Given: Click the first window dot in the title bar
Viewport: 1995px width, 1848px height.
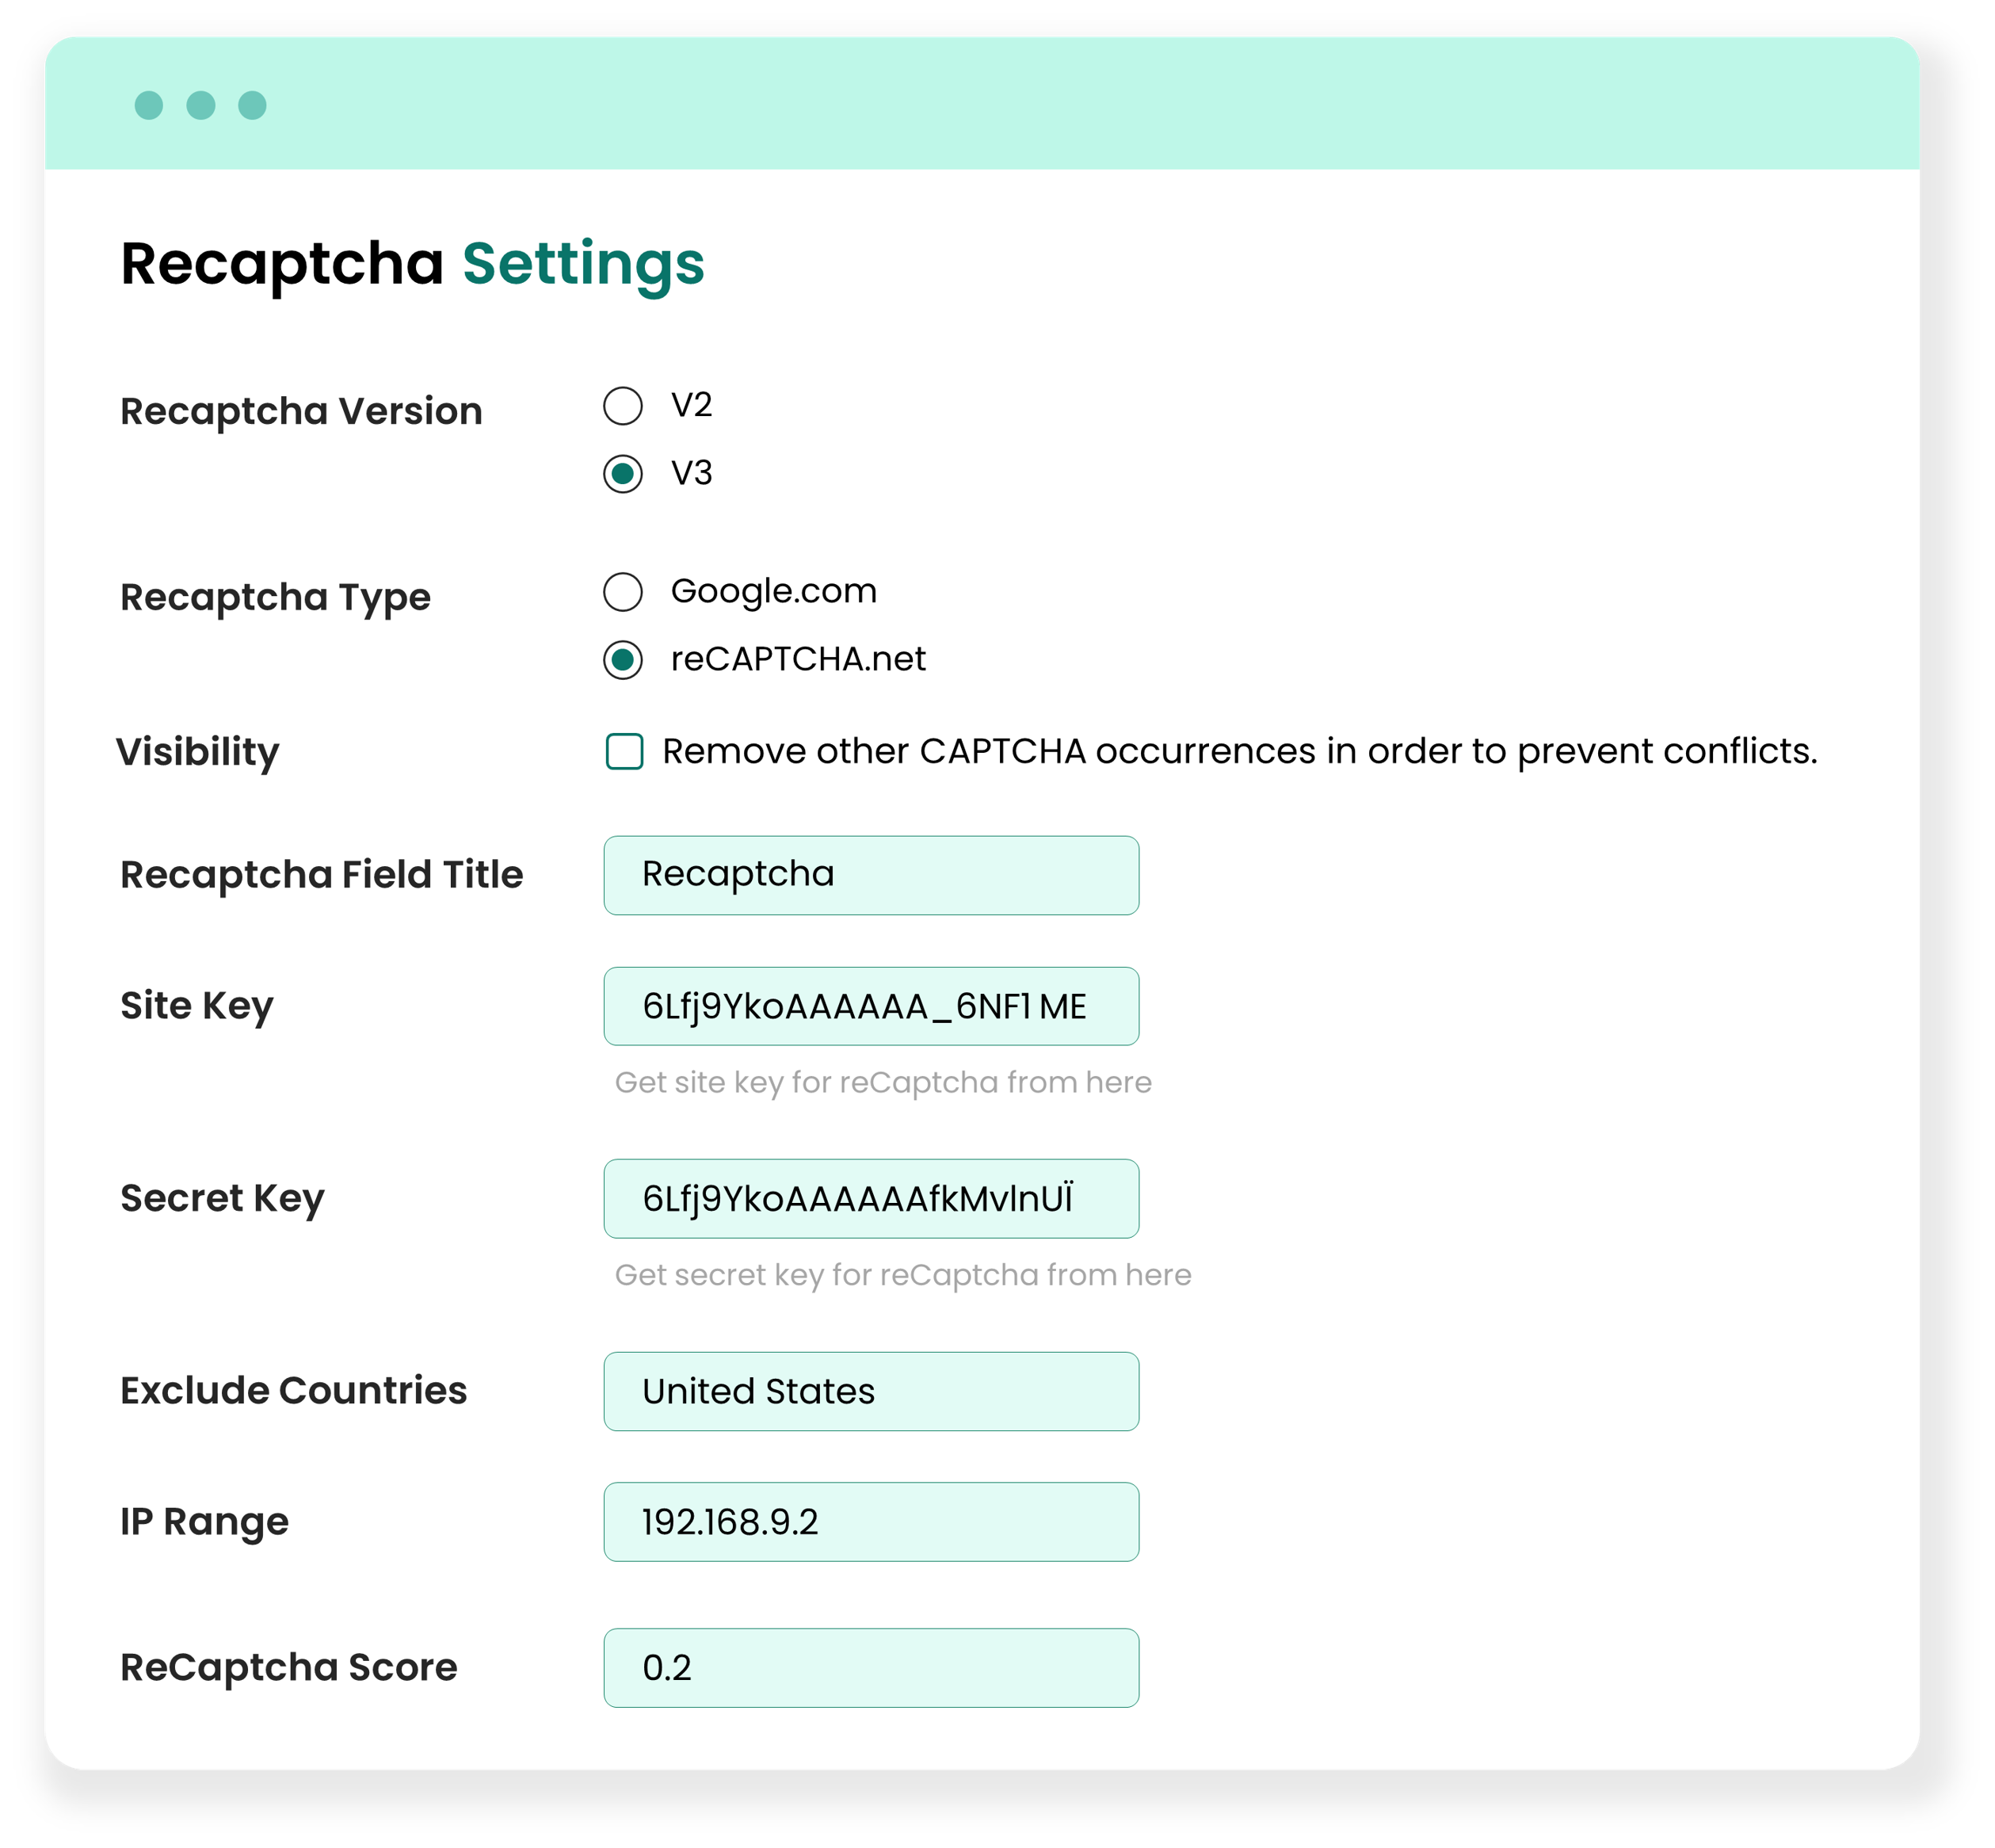Looking at the screenshot, I should tap(151, 104).
